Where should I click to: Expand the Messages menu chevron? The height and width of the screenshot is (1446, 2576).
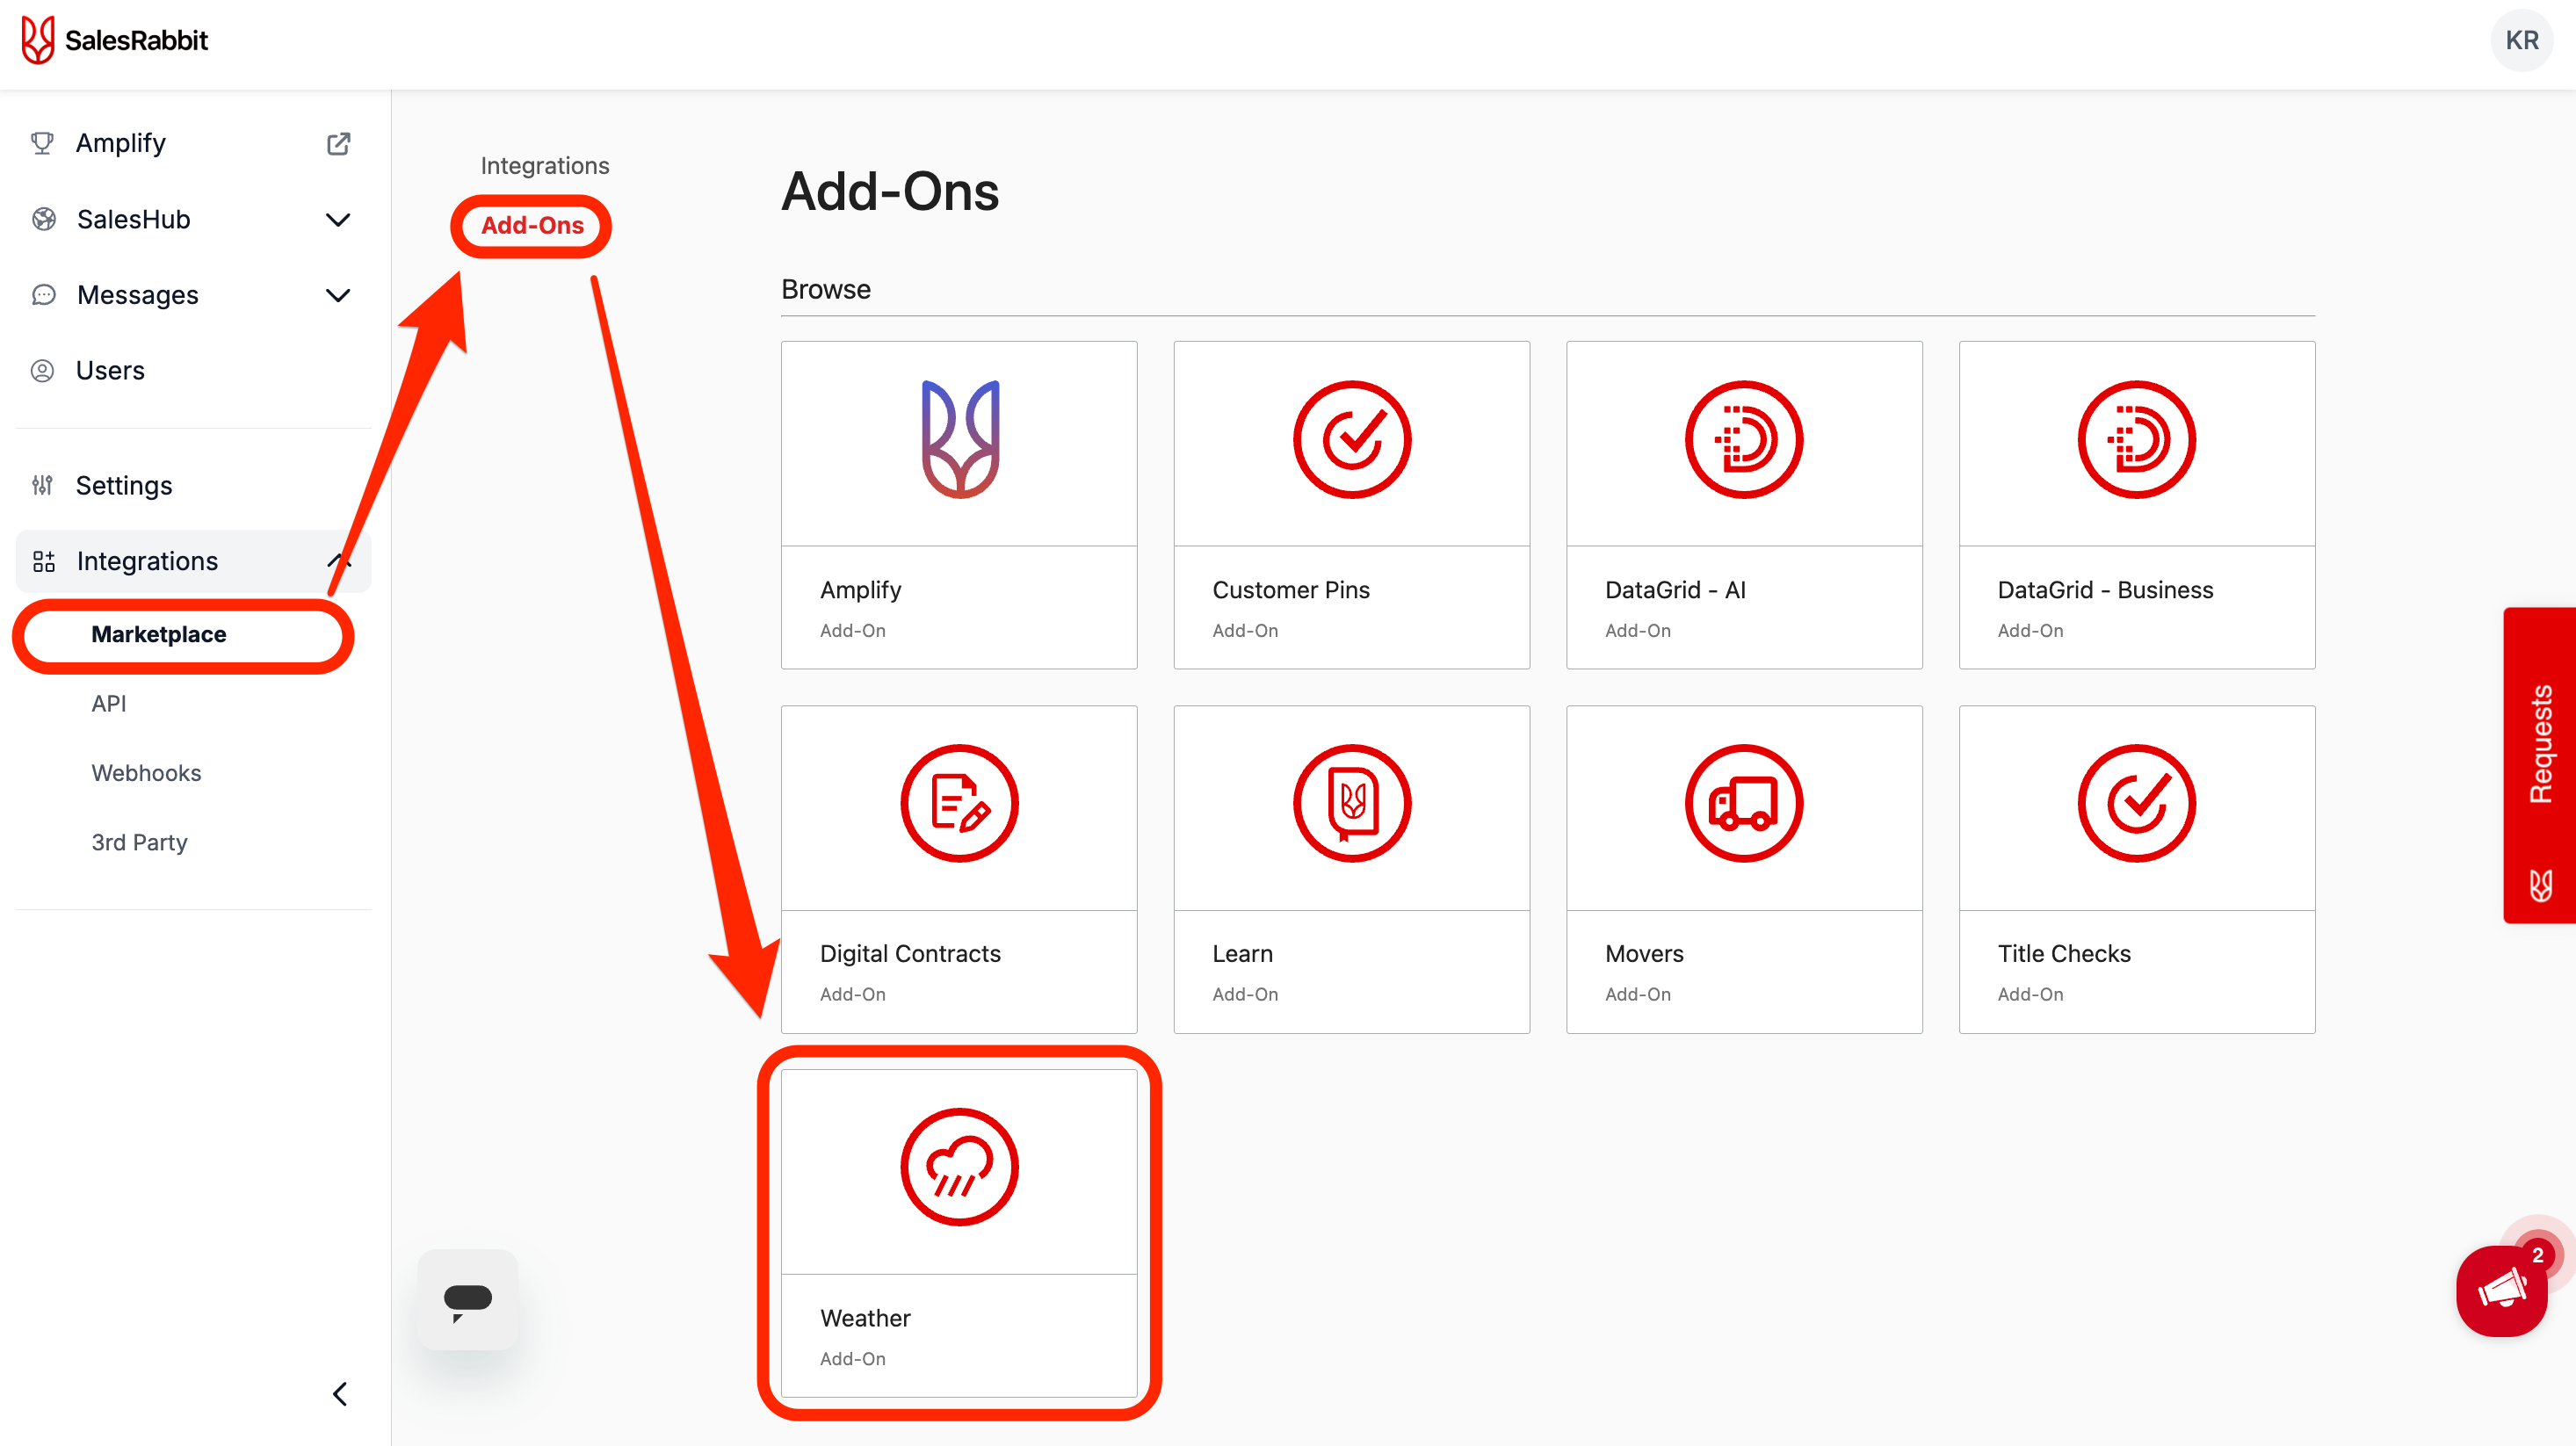tap(338, 295)
